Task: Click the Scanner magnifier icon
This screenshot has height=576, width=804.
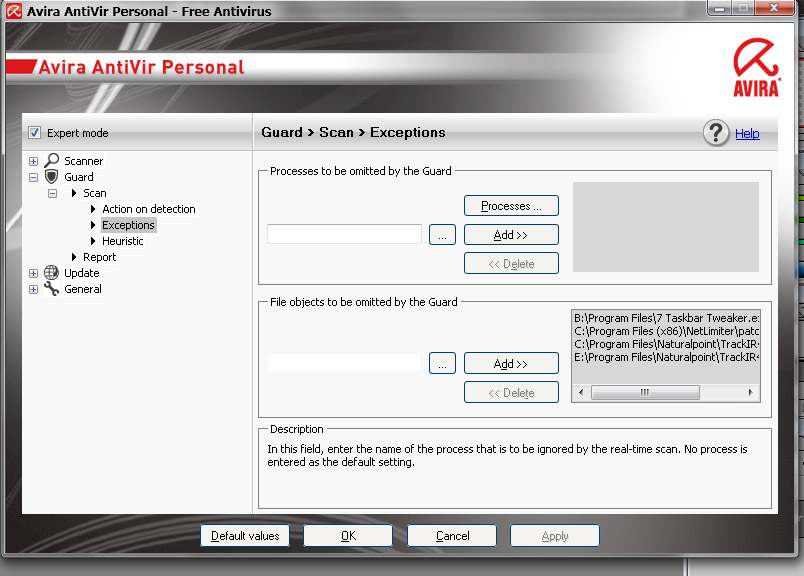Action: [x=52, y=161]
